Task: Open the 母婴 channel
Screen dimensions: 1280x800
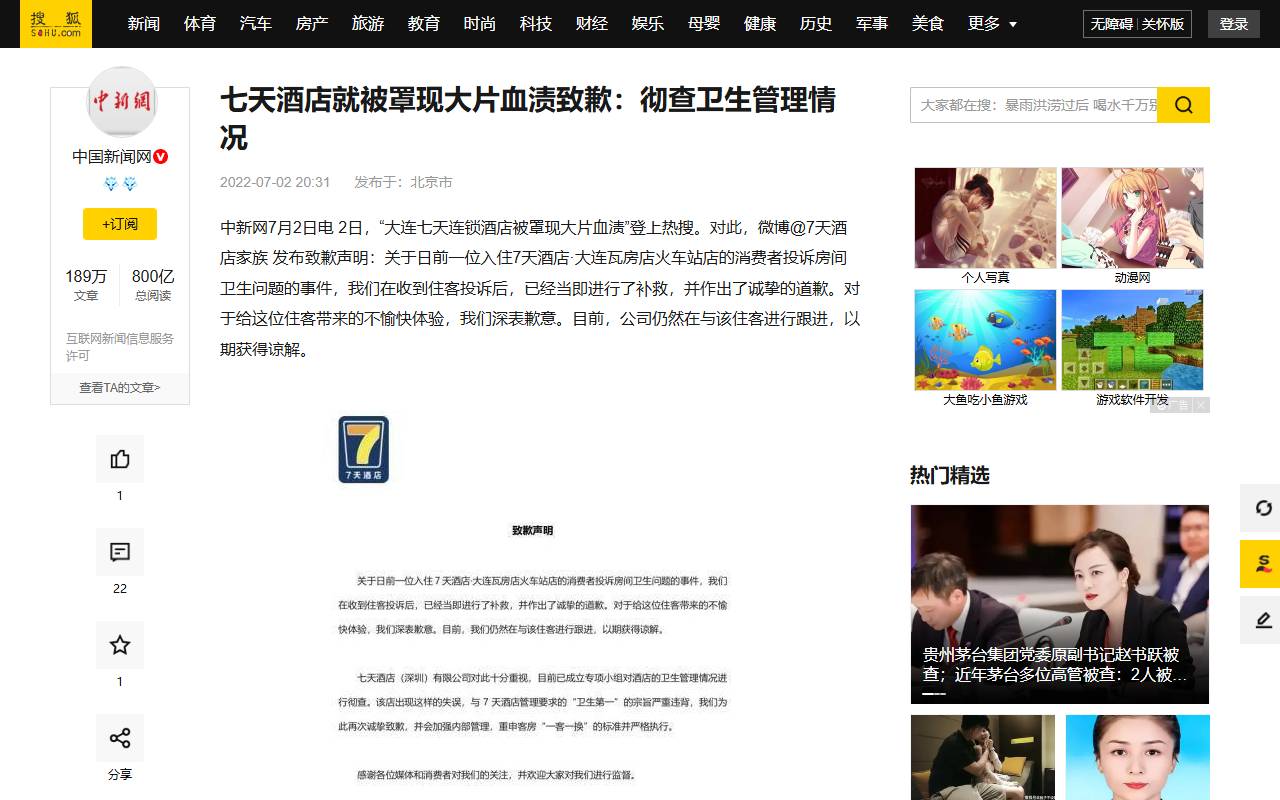Action: click(x=704, y=24)
